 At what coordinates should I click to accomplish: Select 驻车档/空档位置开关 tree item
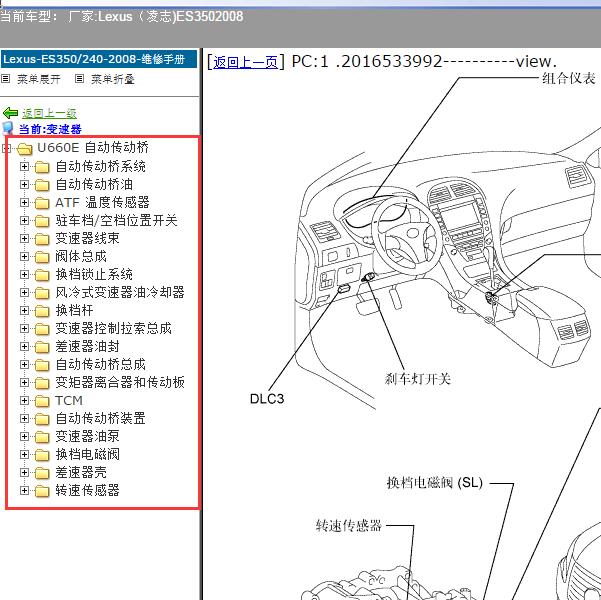(116, 221)
